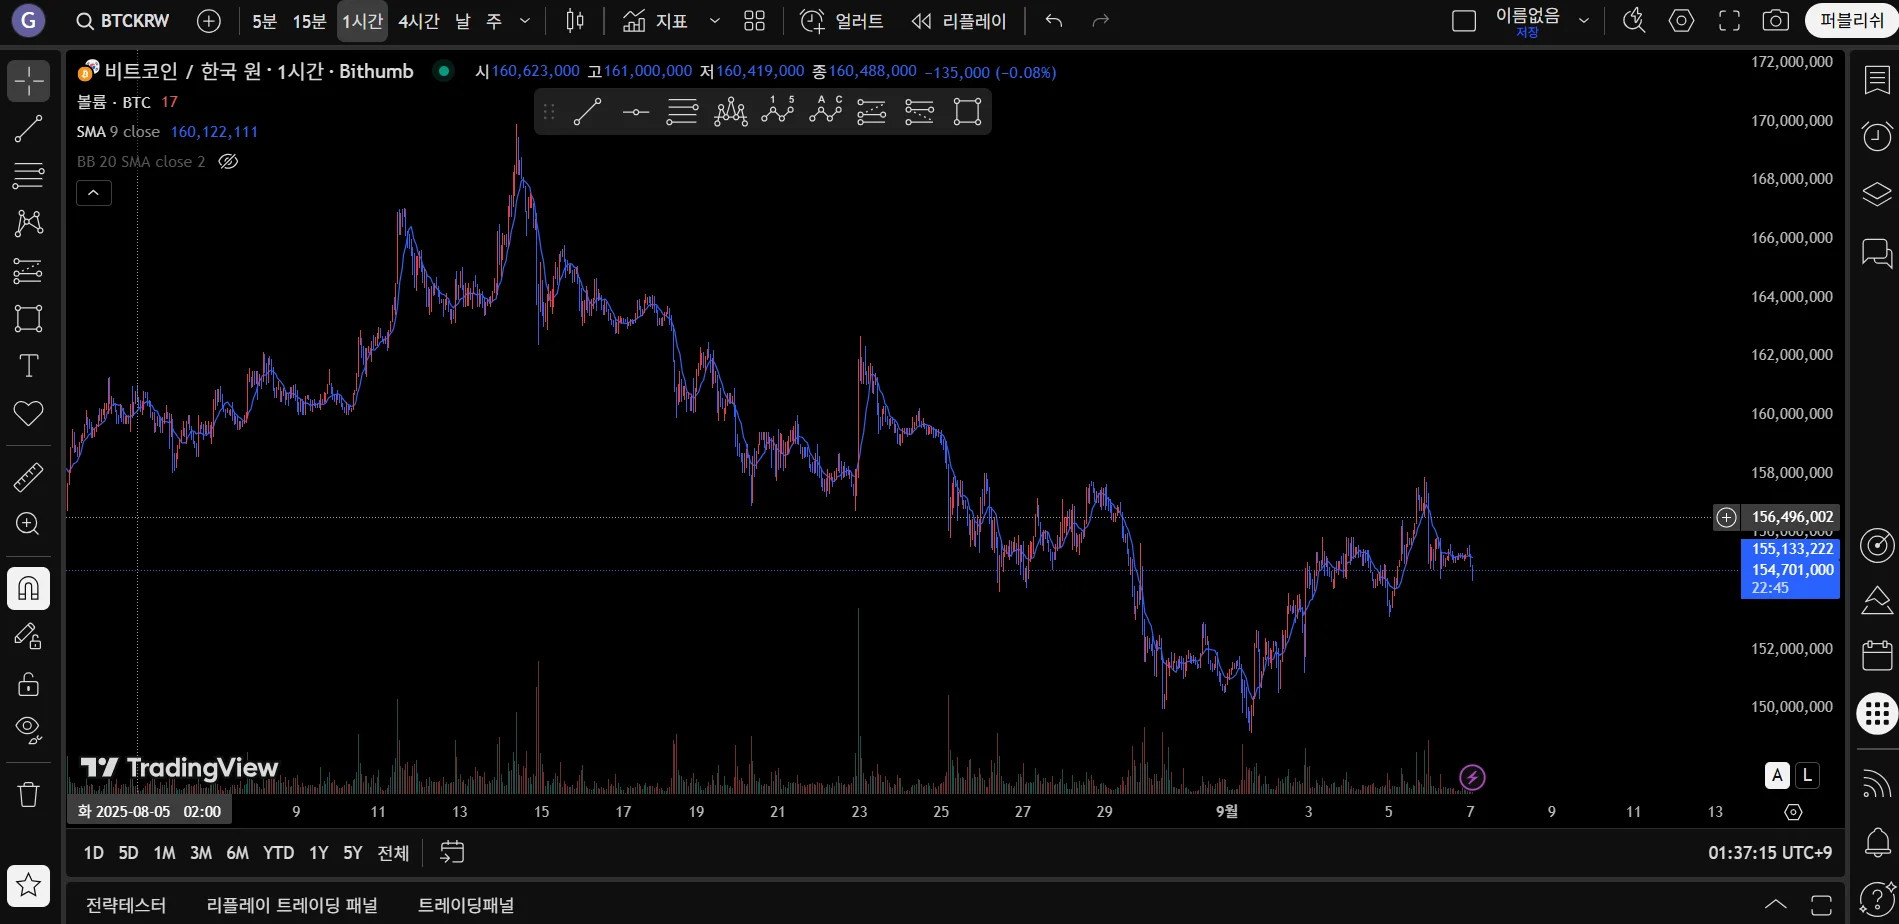This screenshot has width=1899, height=924.
Task: Pick the XABCD pattern tool in floating toolbar
Action: [731, 111]
